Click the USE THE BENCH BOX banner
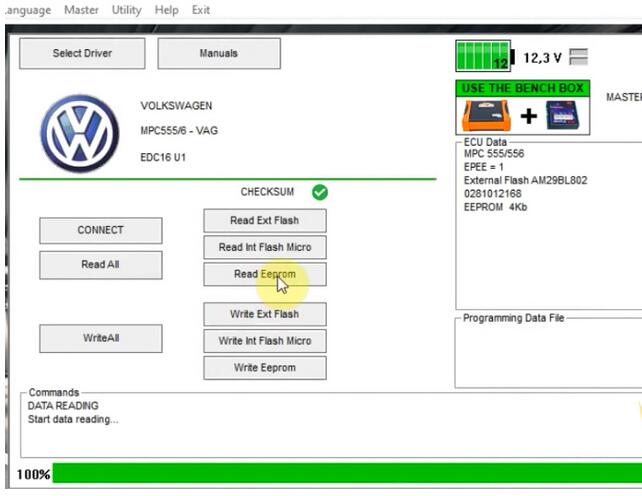The width and height of the screenshot is (642, 496). click(522, 88)
